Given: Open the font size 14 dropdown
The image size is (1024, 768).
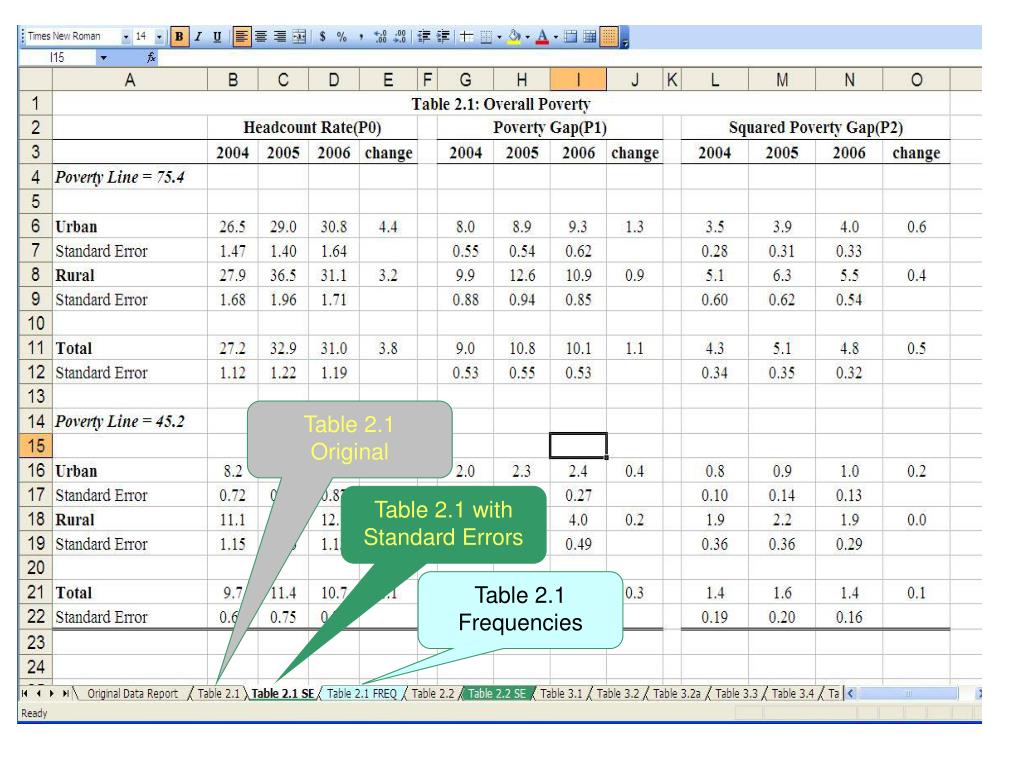Looking at the screenshot, I should click(x=159, y=37).
